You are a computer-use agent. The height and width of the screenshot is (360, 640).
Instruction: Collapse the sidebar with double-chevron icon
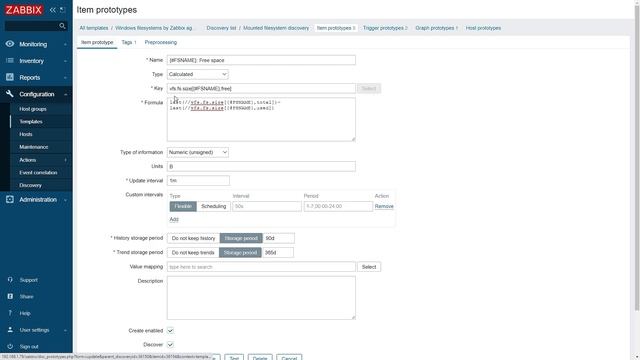point(53,10)
